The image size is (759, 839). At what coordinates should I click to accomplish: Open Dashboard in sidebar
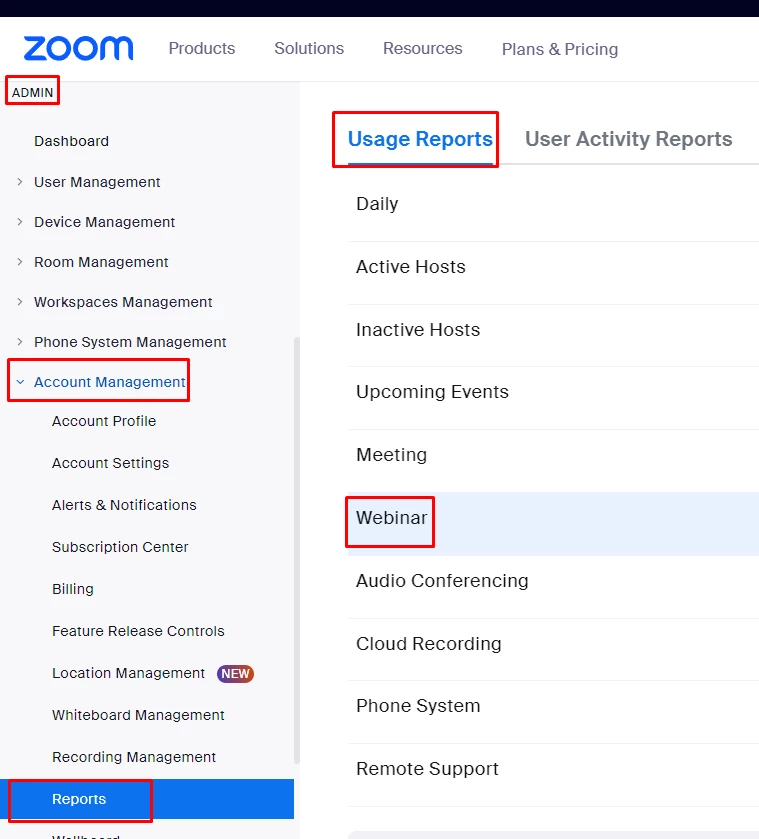(71, 141)
